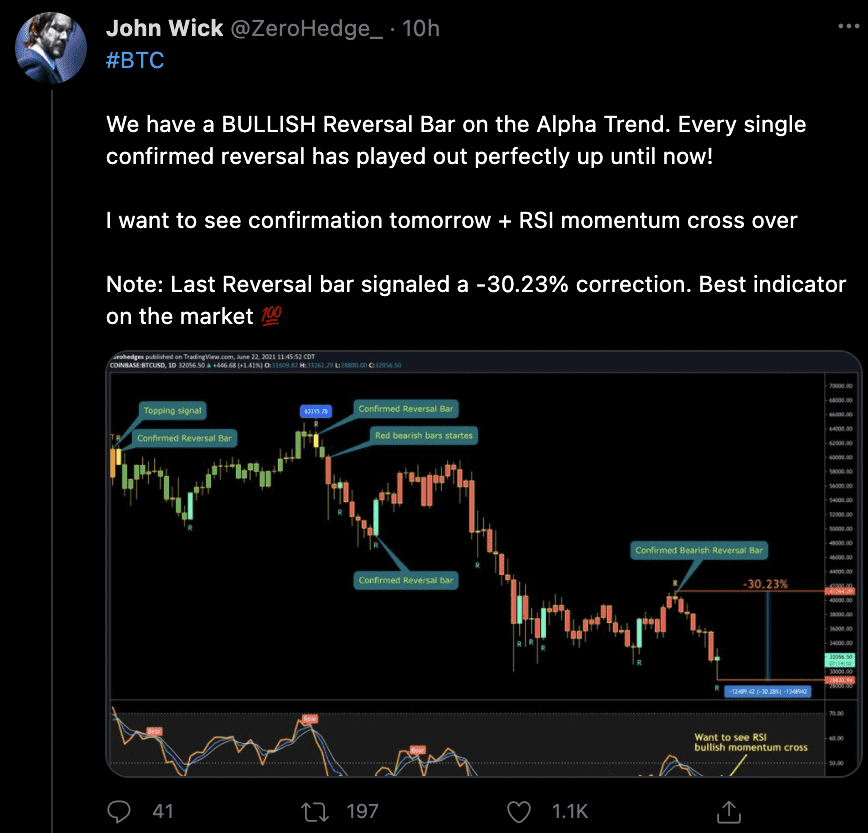Click the -30.23% correction label on chart
Viewport: 868px width, 833px height.
pyautogui.click(x=765, y=583)
